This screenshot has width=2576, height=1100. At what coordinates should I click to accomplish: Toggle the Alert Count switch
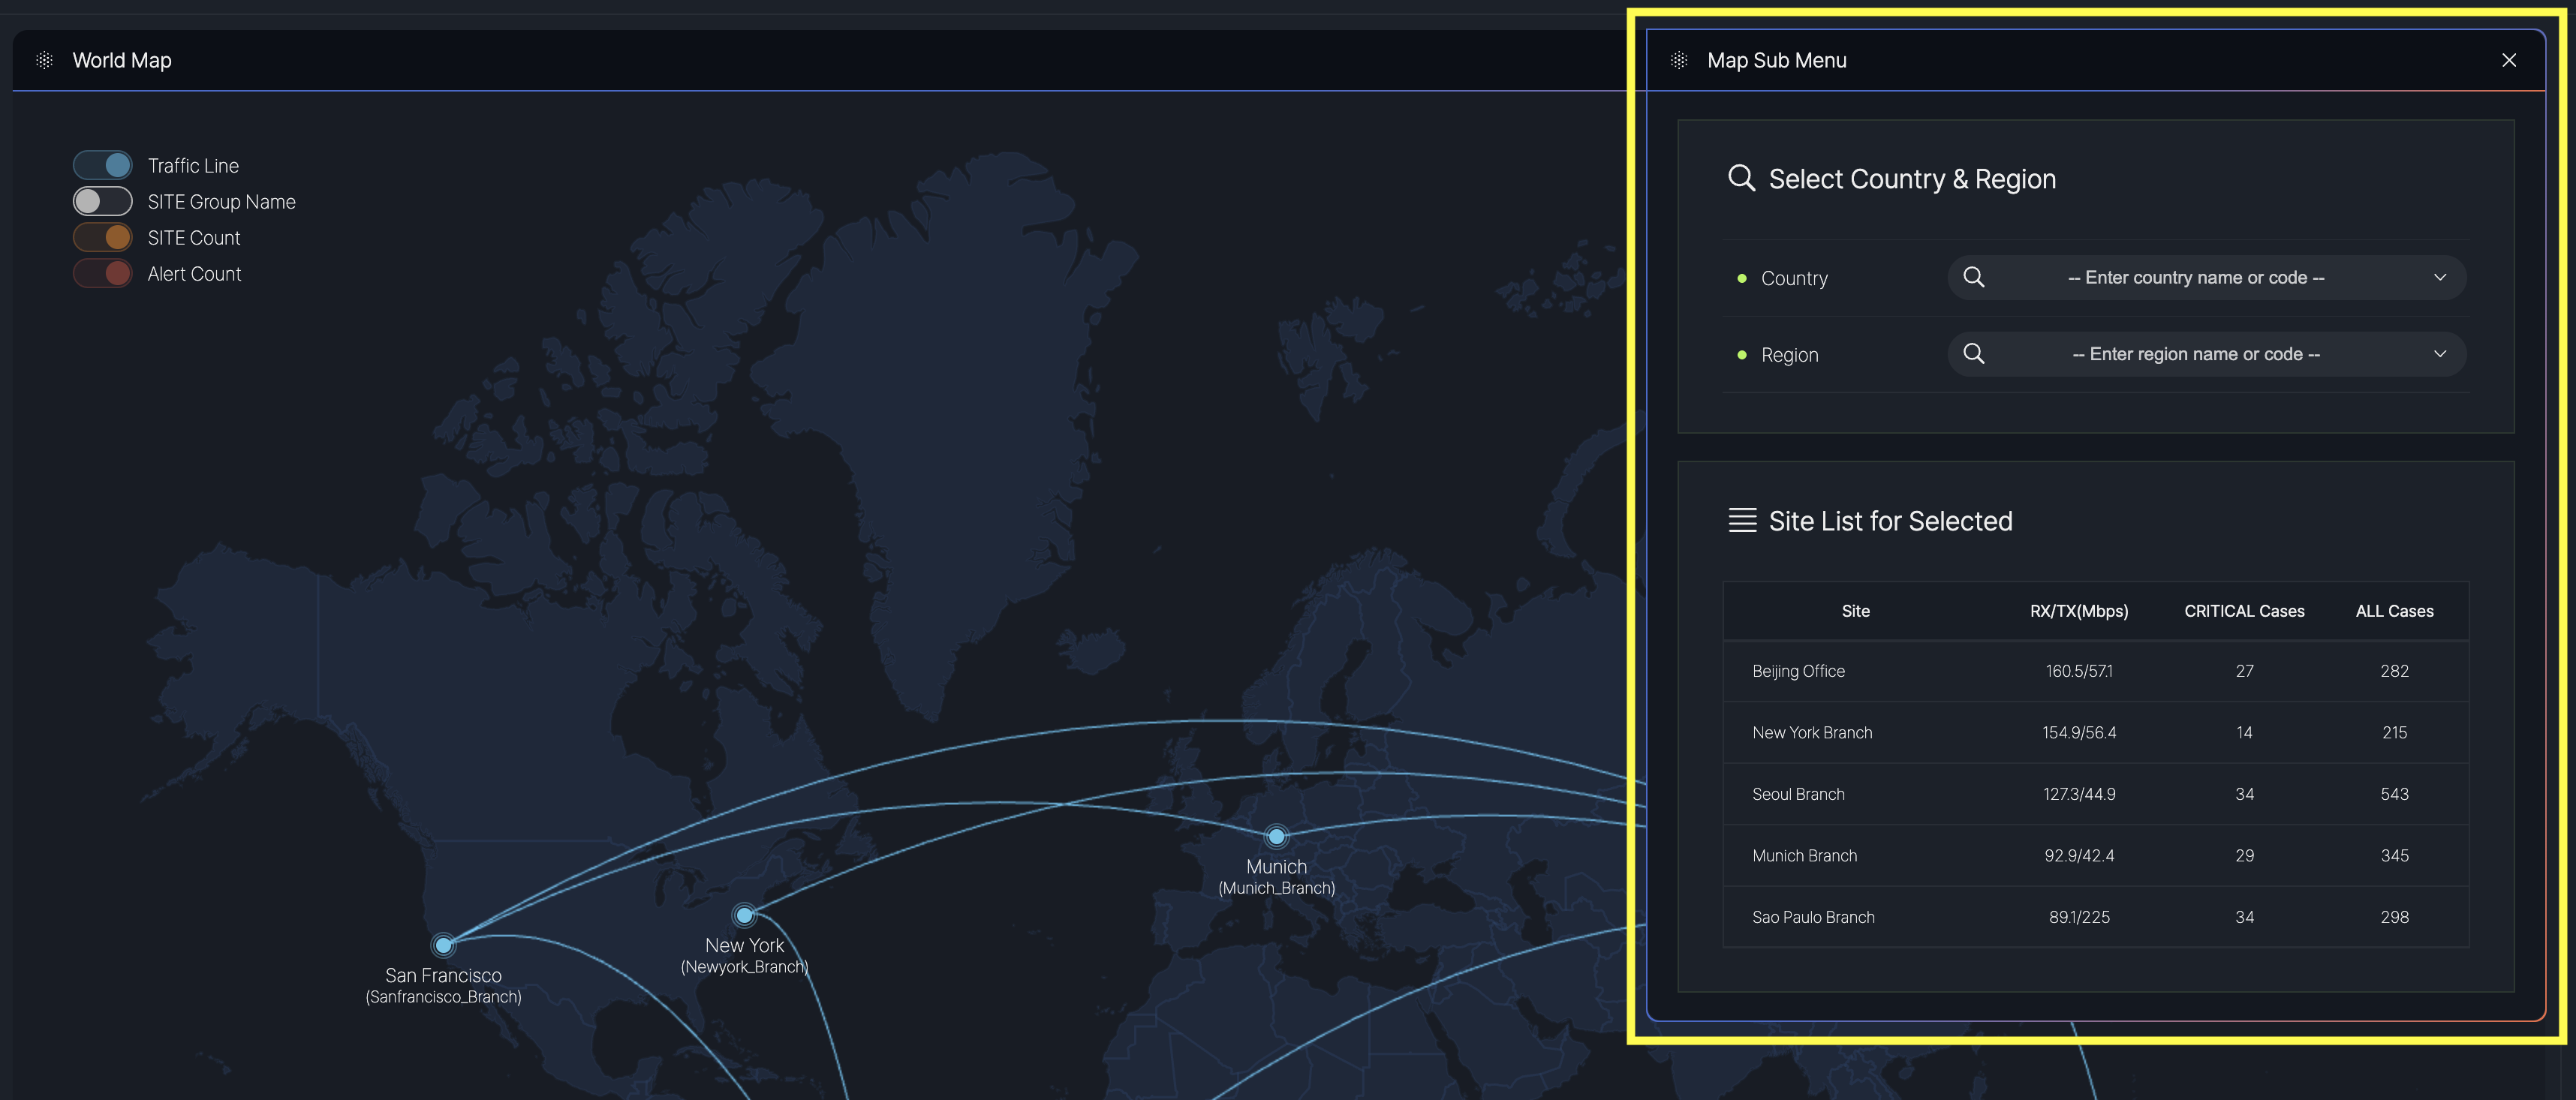tap(102, 273)
